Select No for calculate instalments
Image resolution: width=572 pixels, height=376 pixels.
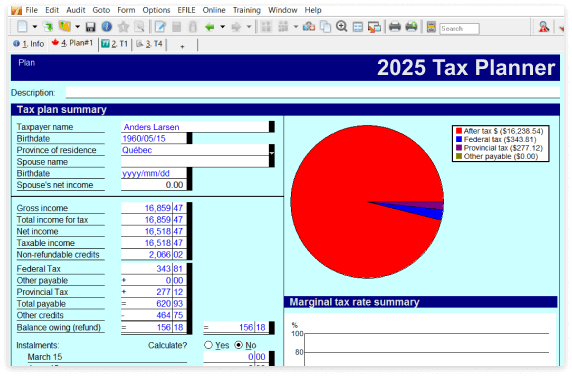point(238,345)
